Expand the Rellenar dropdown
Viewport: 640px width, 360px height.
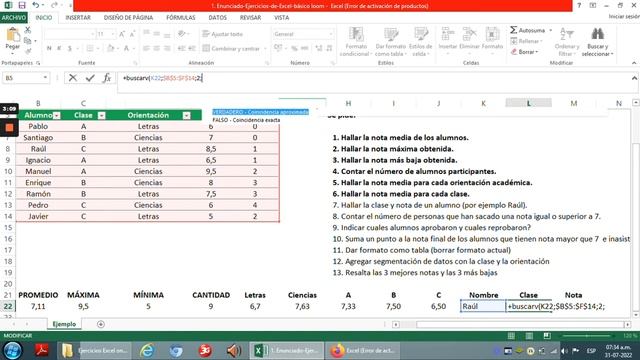pos(541,41)
